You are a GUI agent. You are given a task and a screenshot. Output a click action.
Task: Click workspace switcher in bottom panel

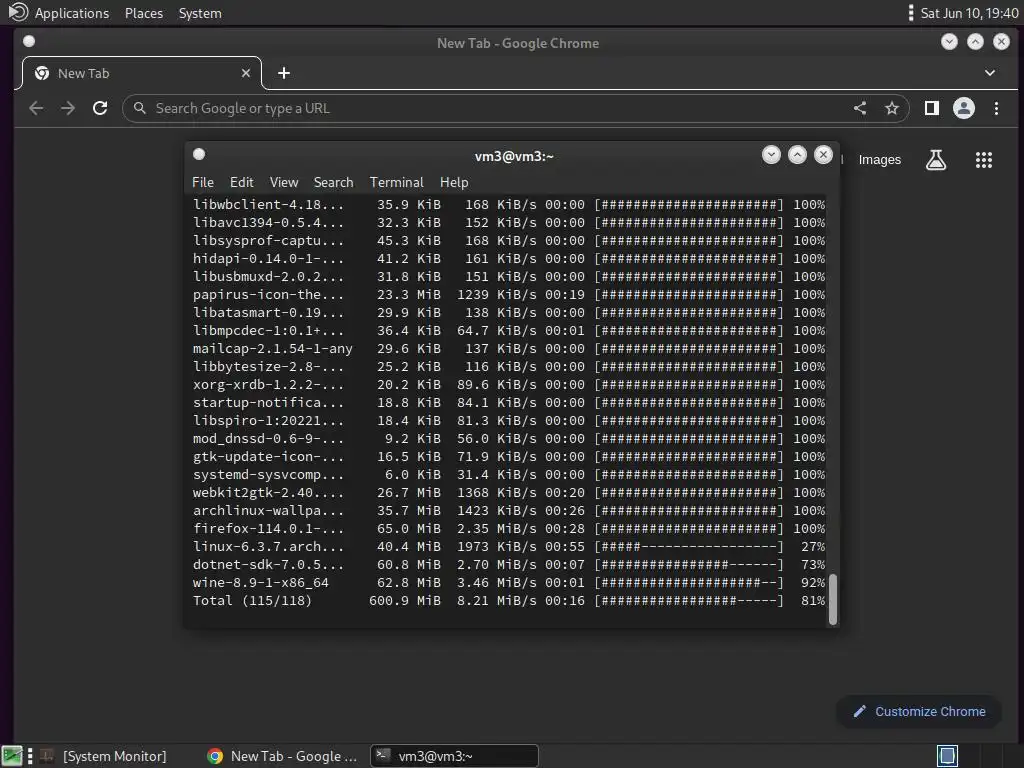tap(947, 756)
